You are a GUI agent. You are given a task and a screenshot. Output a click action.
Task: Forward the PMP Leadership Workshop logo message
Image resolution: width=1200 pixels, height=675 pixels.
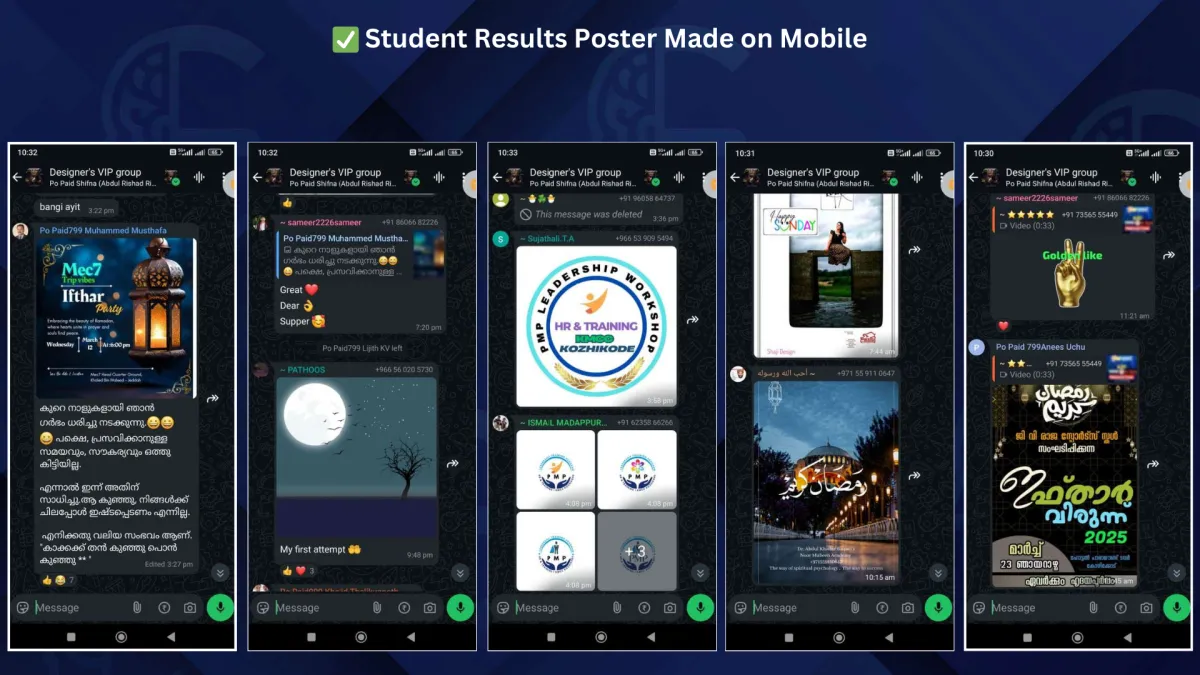tap(692, 320)
